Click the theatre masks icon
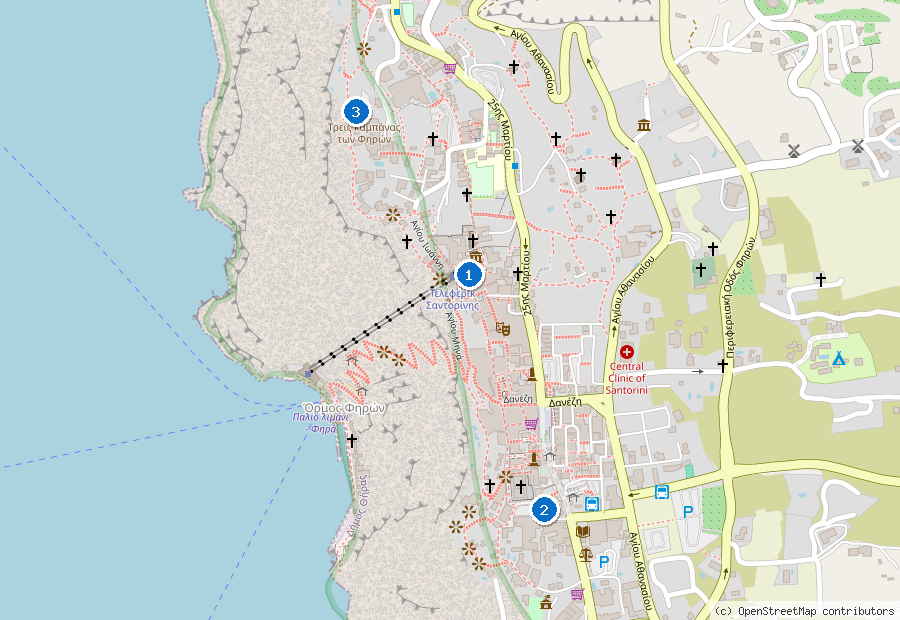This screenshot has height=620, width=900. tap(503, 328)
